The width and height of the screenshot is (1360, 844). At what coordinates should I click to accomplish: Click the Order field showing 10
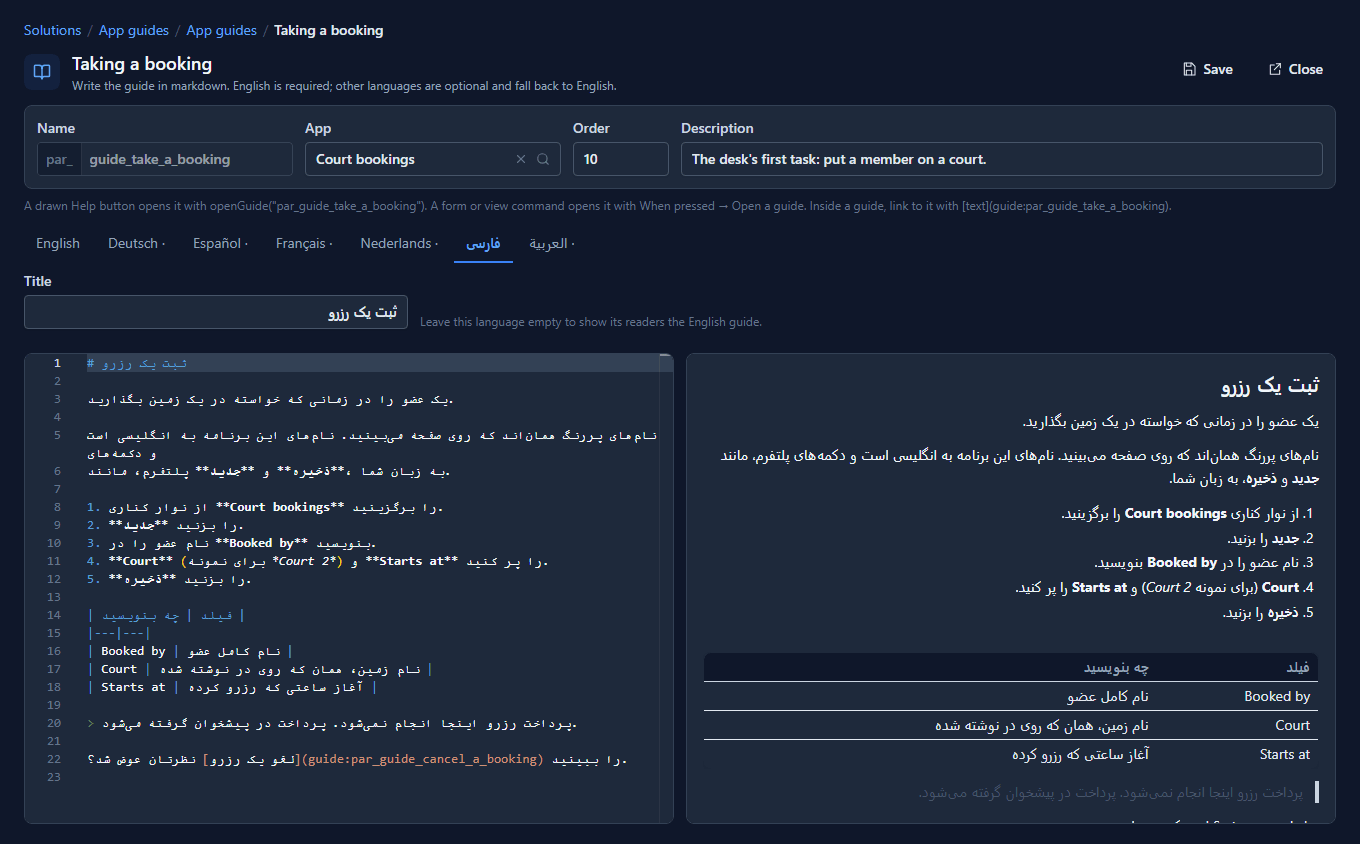tap(621, 159)
